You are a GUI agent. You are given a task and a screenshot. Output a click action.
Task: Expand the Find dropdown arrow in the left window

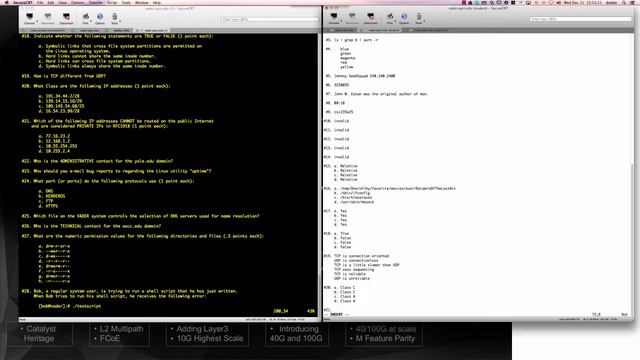pos(91,21)
